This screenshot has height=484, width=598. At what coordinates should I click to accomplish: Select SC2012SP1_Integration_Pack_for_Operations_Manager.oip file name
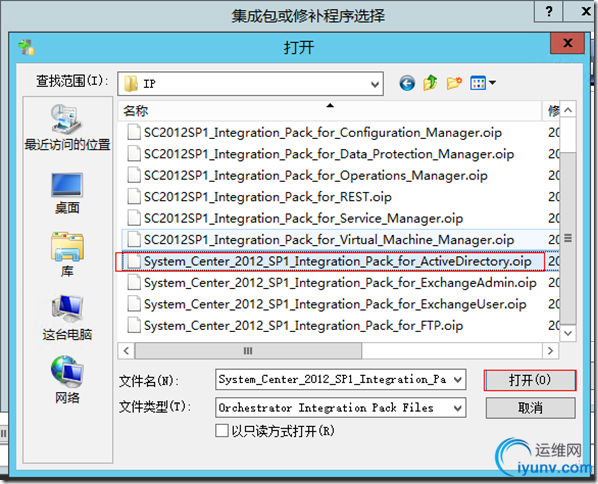tap(315, 175)
